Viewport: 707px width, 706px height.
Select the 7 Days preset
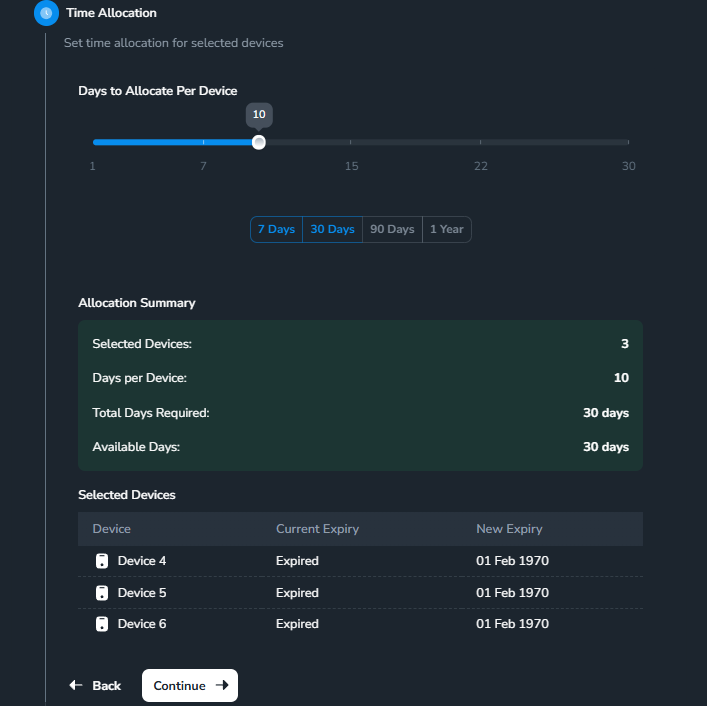(x=276, y=229)
